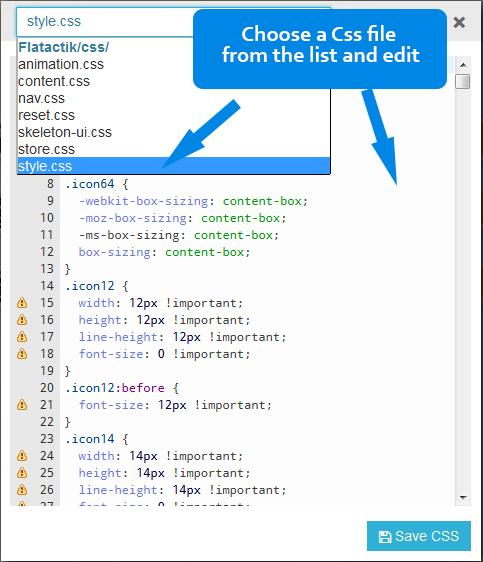The height and width of the screenshot is (562, 483).
Task: Select animation.css from the list
Action: pyautogui.click(x=173, y=64)
